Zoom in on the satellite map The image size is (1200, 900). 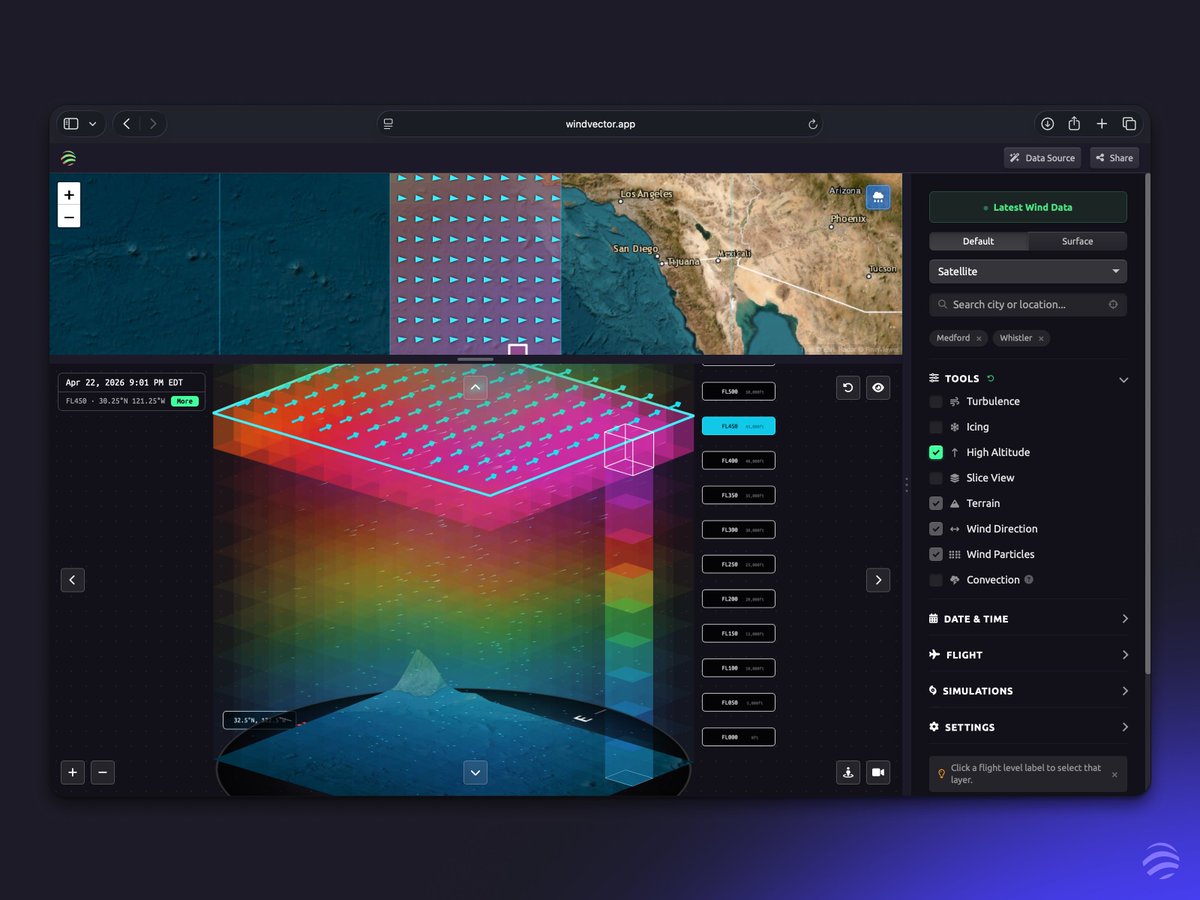pyautogui.click(x=69, y=195)
